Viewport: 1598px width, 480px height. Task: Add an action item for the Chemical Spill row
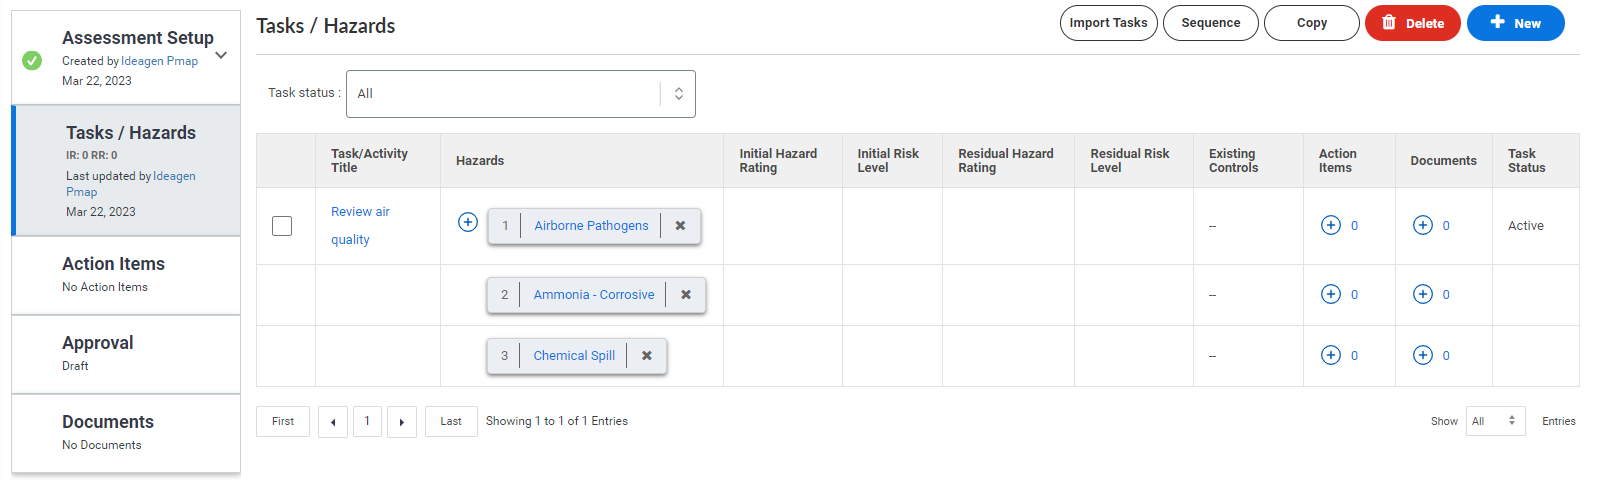[1331, 355]
